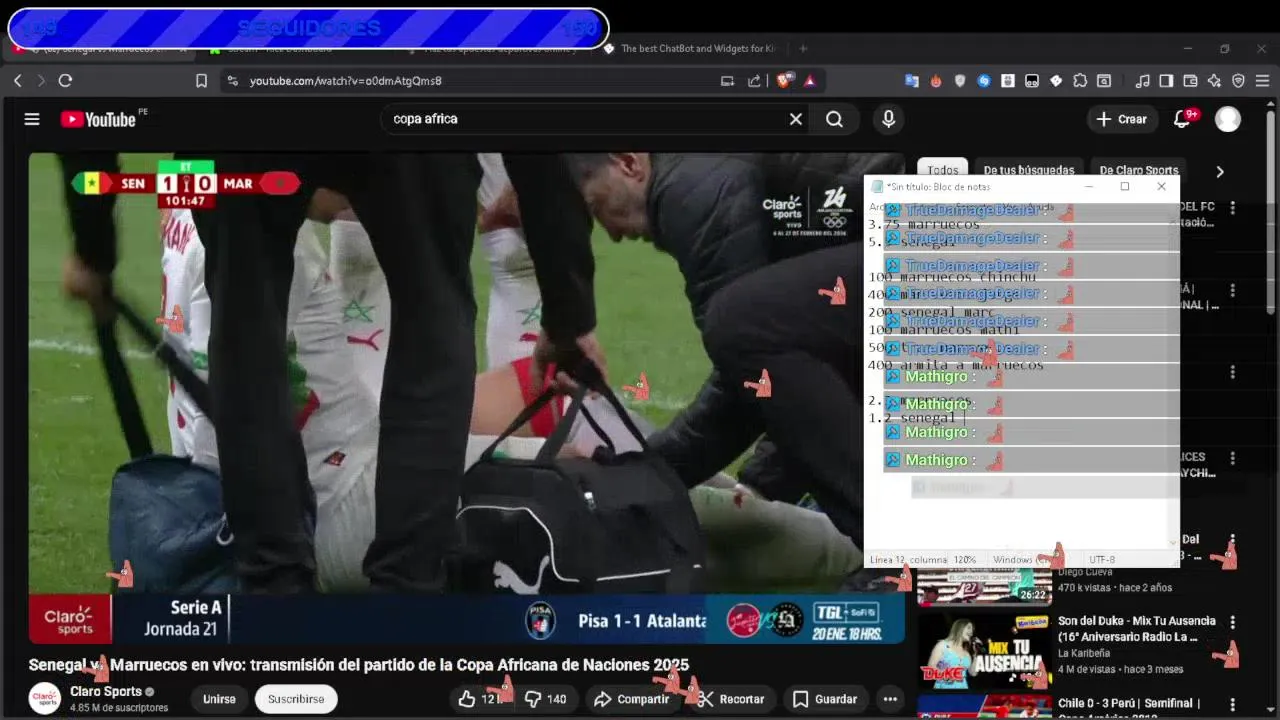Image resolution: width=1280 pixels, height=720 pixels.
Task: Click the Unirse membership button
Action: pos(219,699)
